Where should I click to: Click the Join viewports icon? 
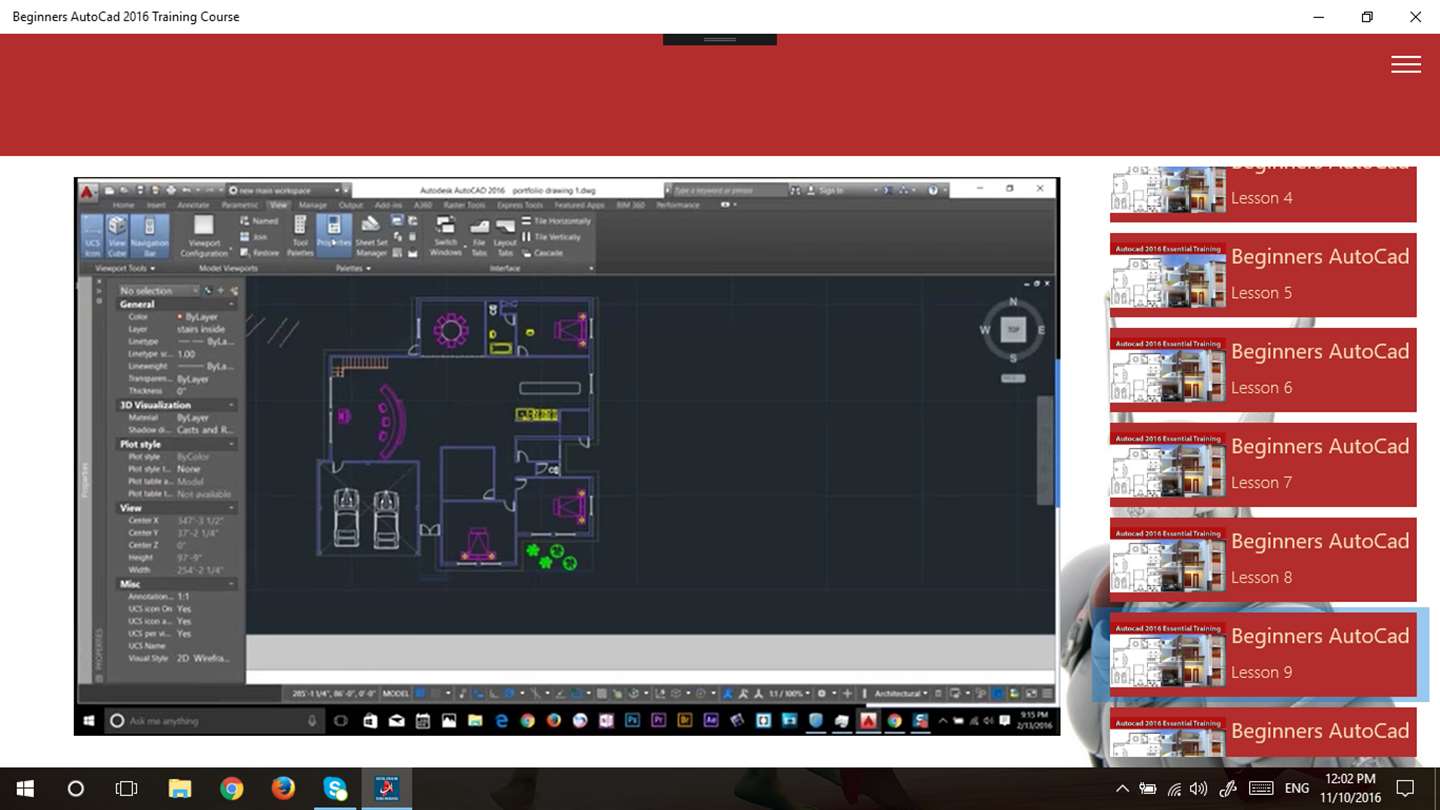point(254,237)
